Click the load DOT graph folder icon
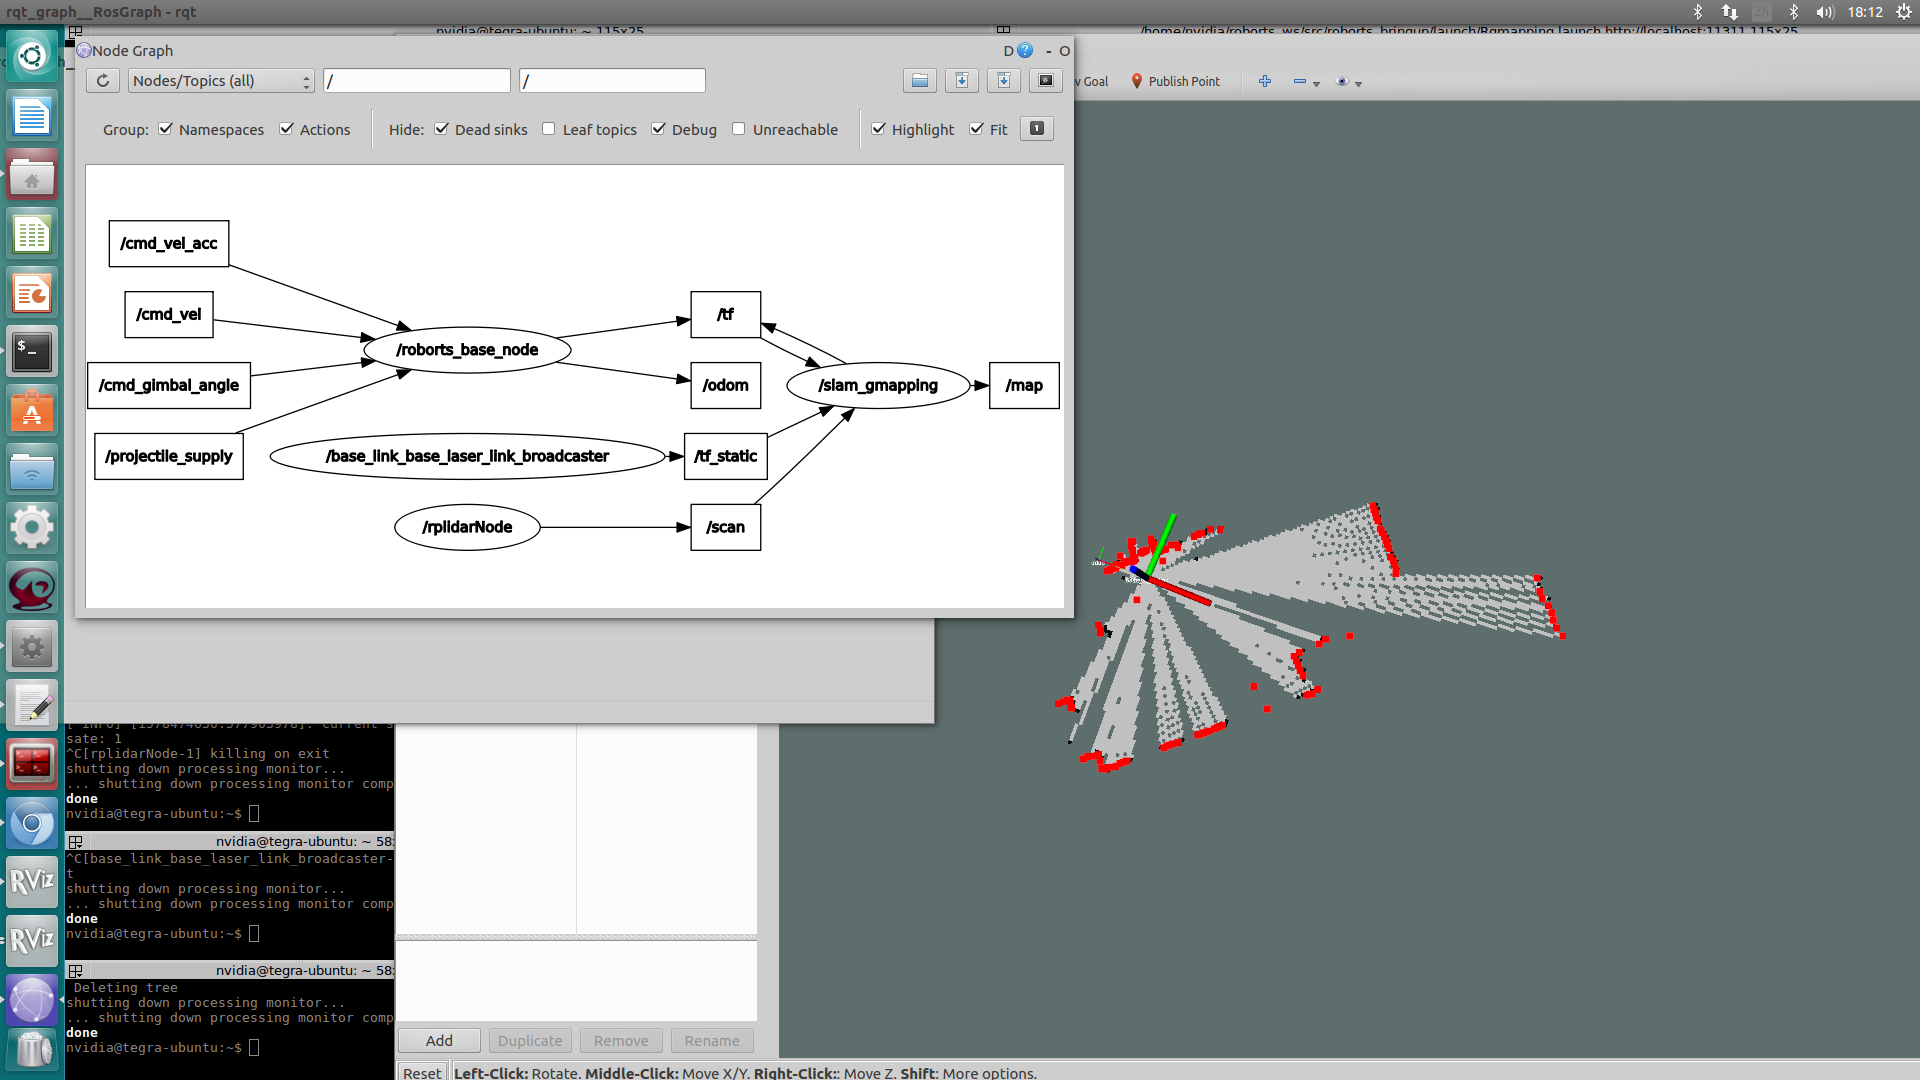The height and width of the screenshot is (1080, 1920). [x=919, y=81]
